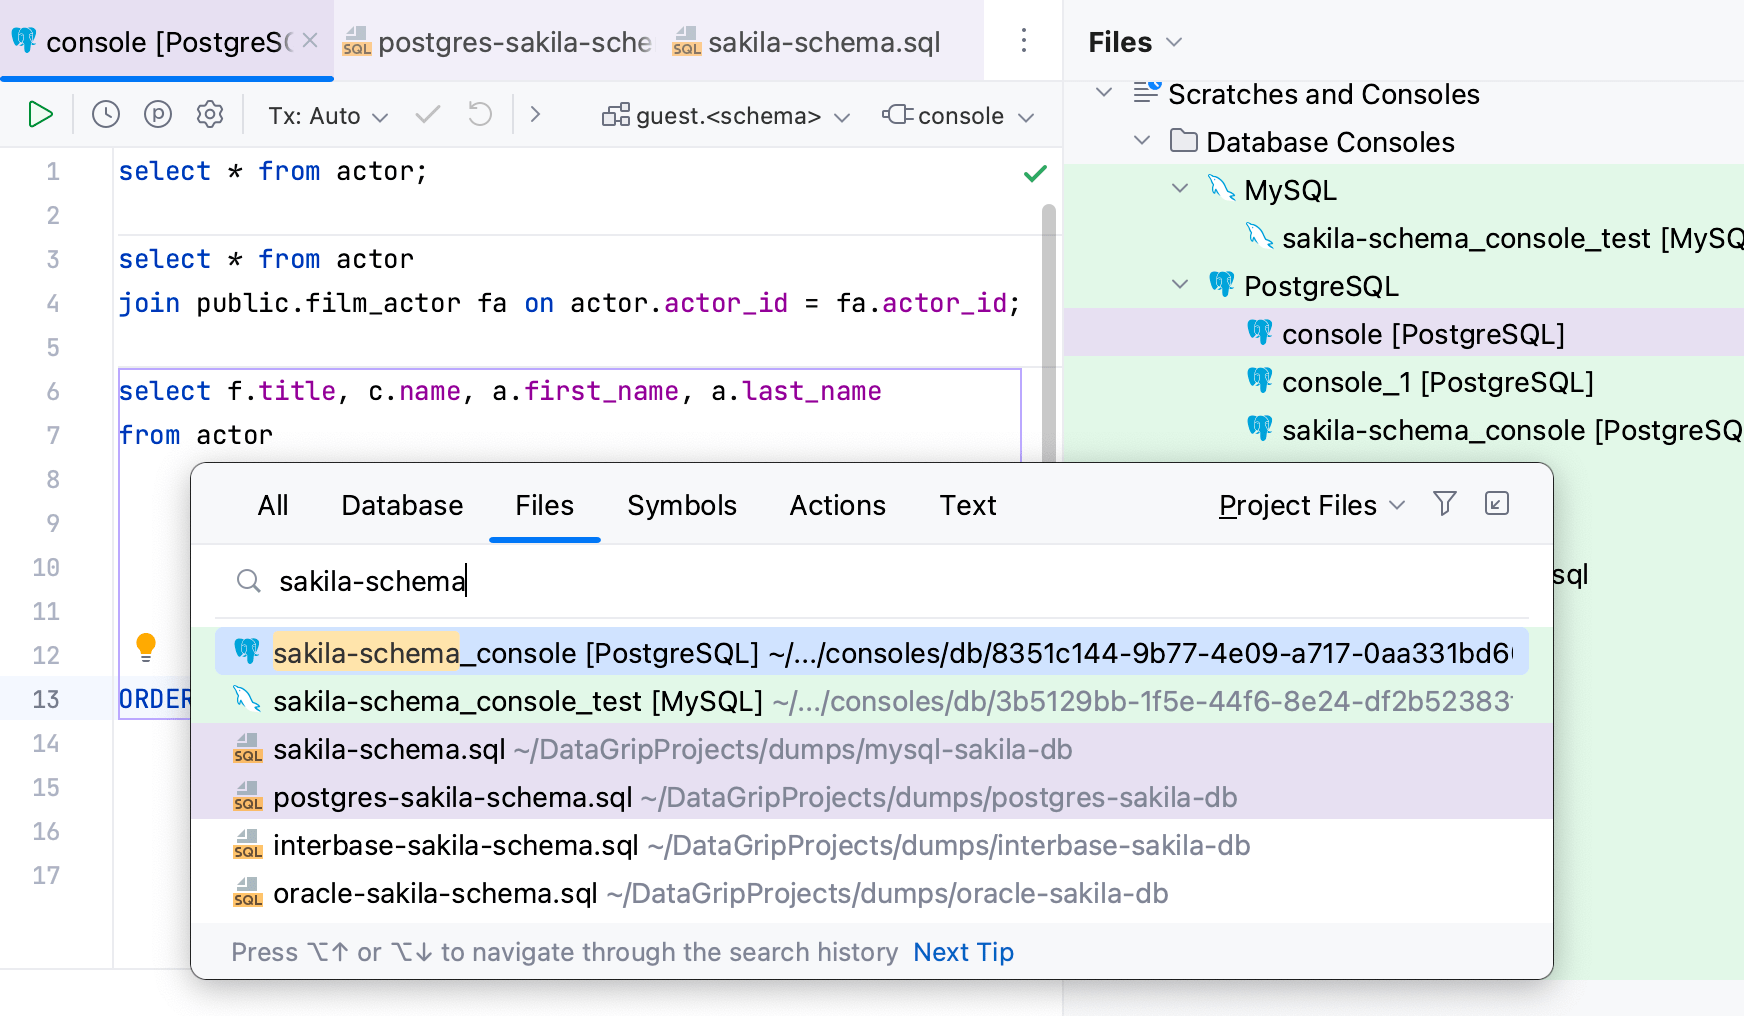Click the rollback arrow icon in the toolbar

coord(479,114)
